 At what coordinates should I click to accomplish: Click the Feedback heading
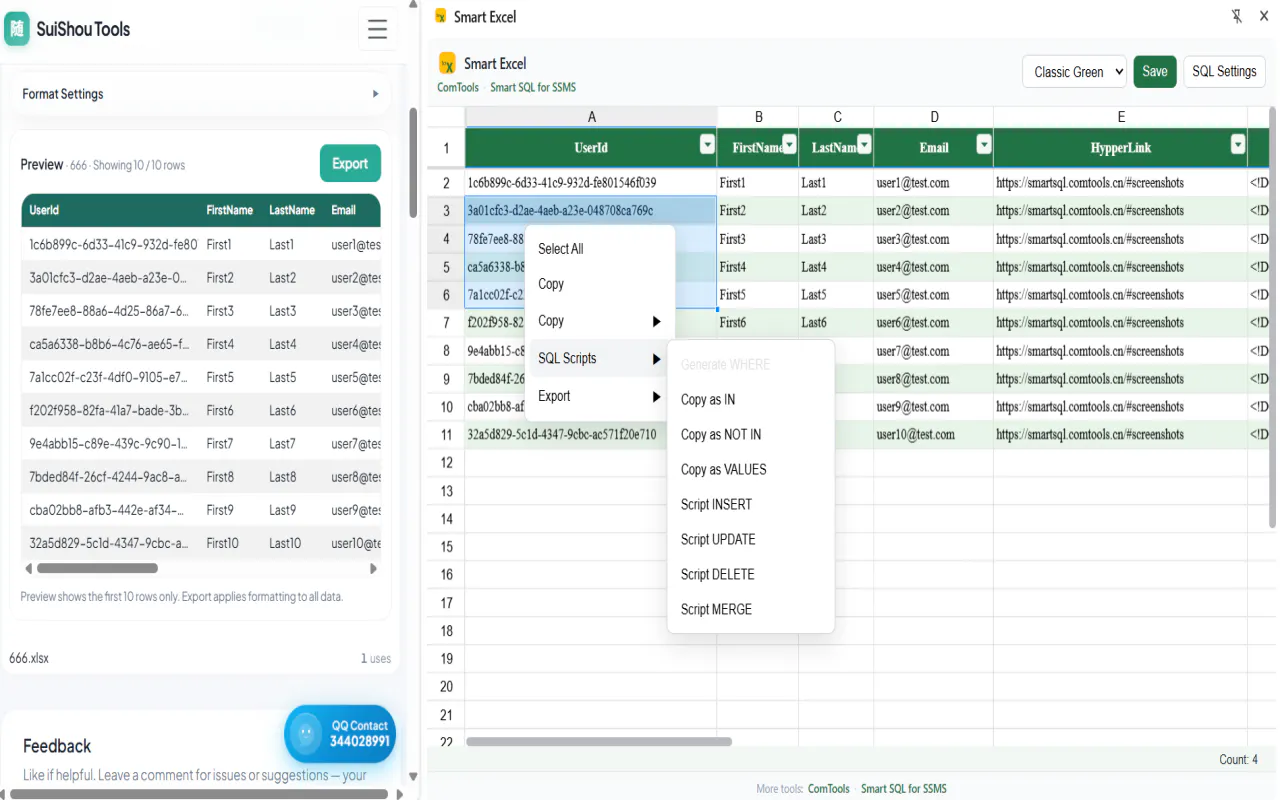(57, 746)
